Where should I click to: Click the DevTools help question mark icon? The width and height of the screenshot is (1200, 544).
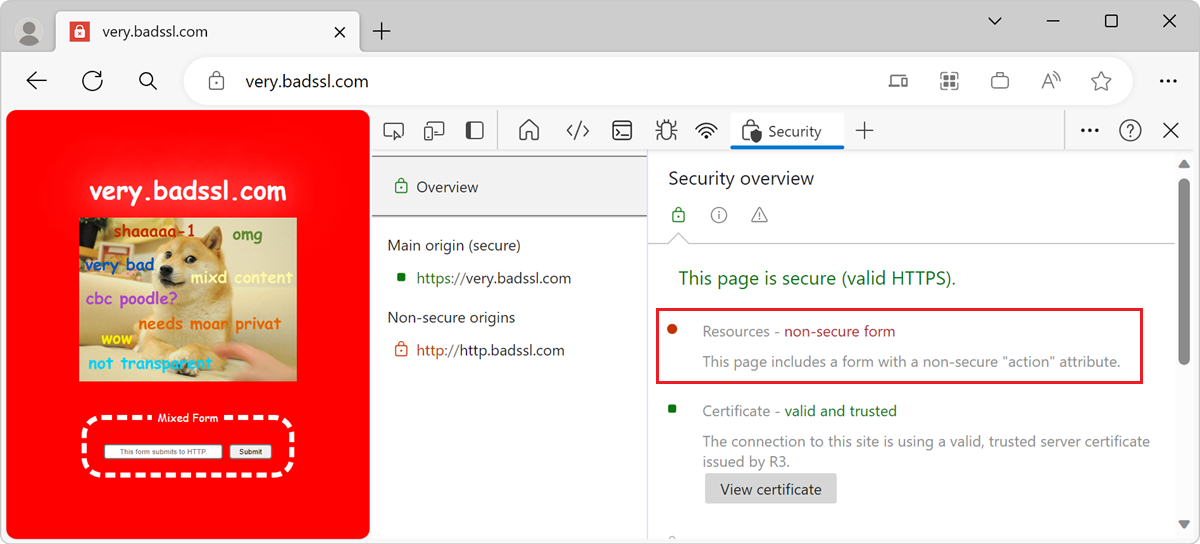1130,131
